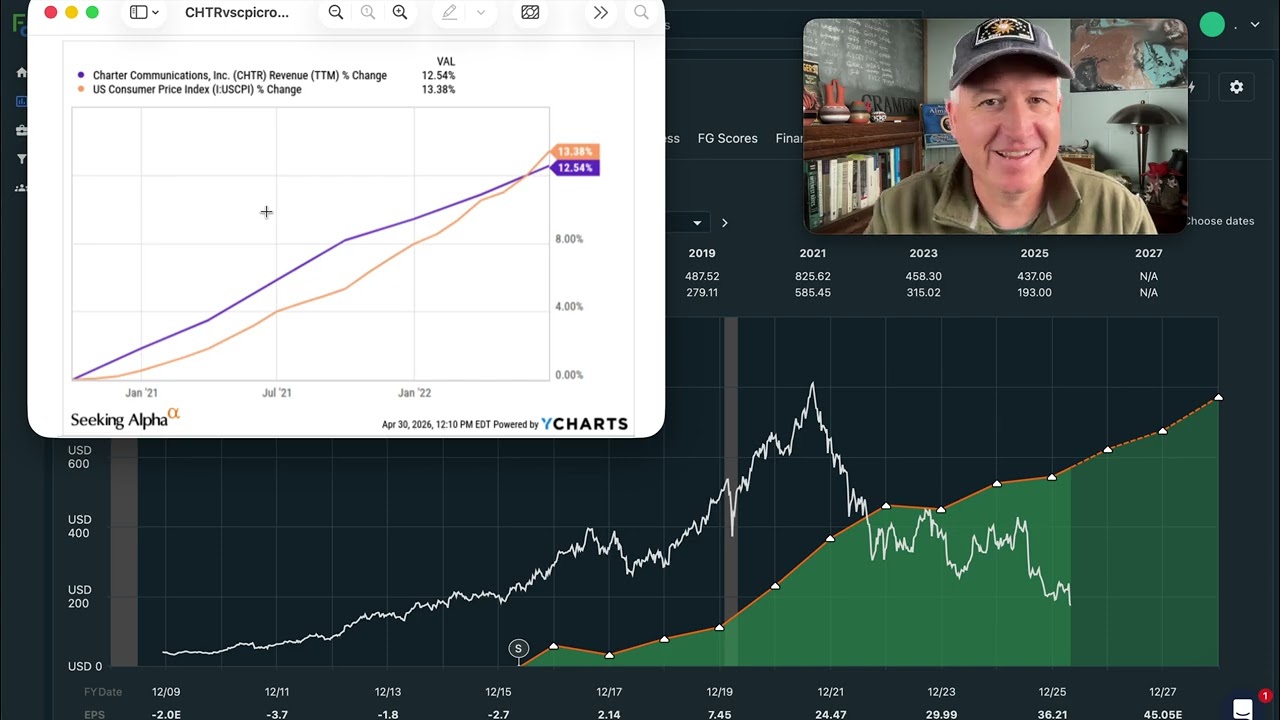Image resolution: width=1280 pixels, height=720 pixels.
Task: Open users icon in FAST Graphs sidebar
Action: click(x=21, y=188)
